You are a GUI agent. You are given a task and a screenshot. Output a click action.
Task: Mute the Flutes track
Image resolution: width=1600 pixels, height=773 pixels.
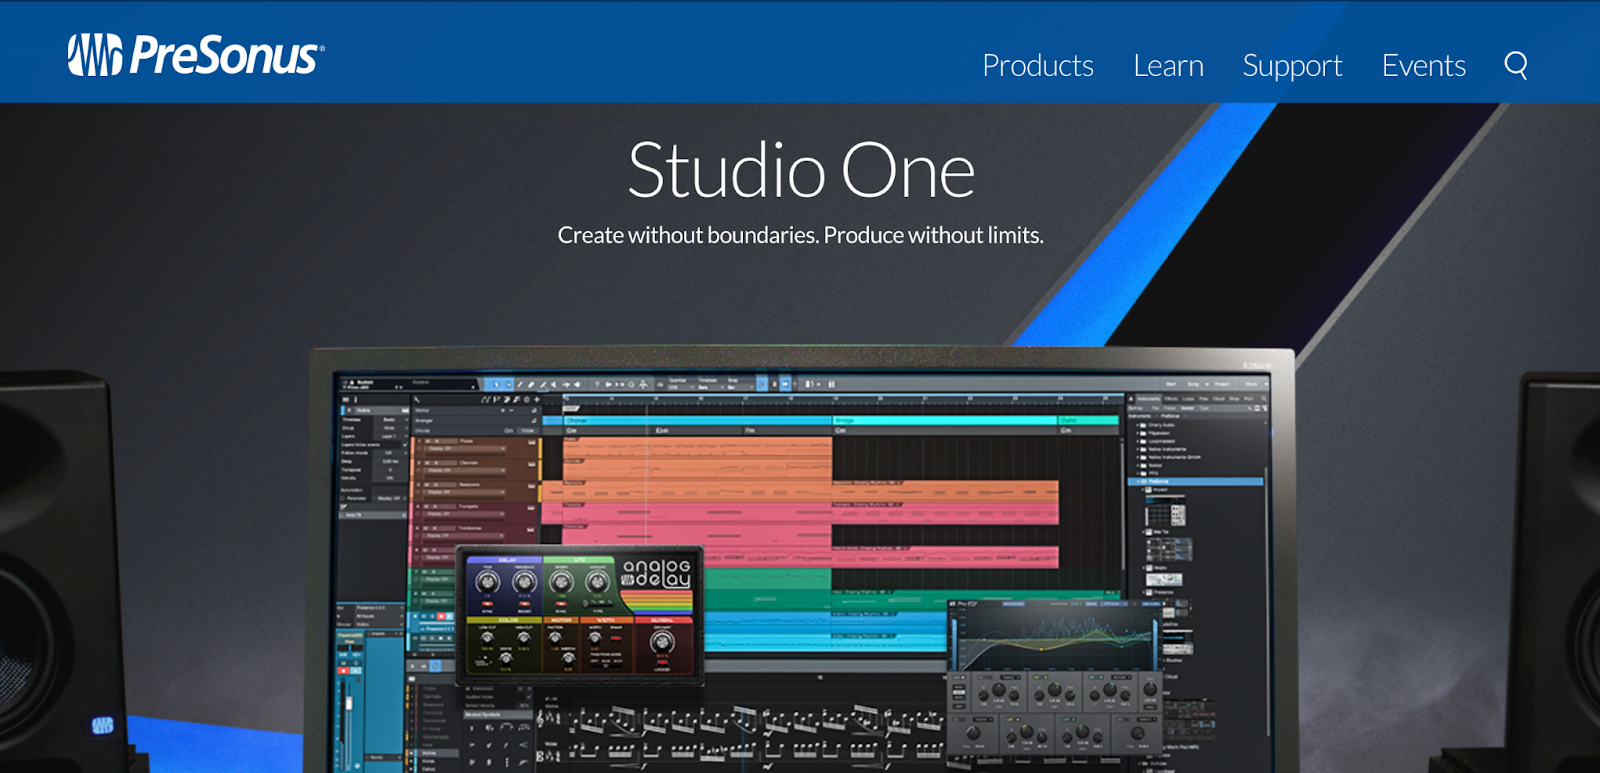(x=427, y=441)
